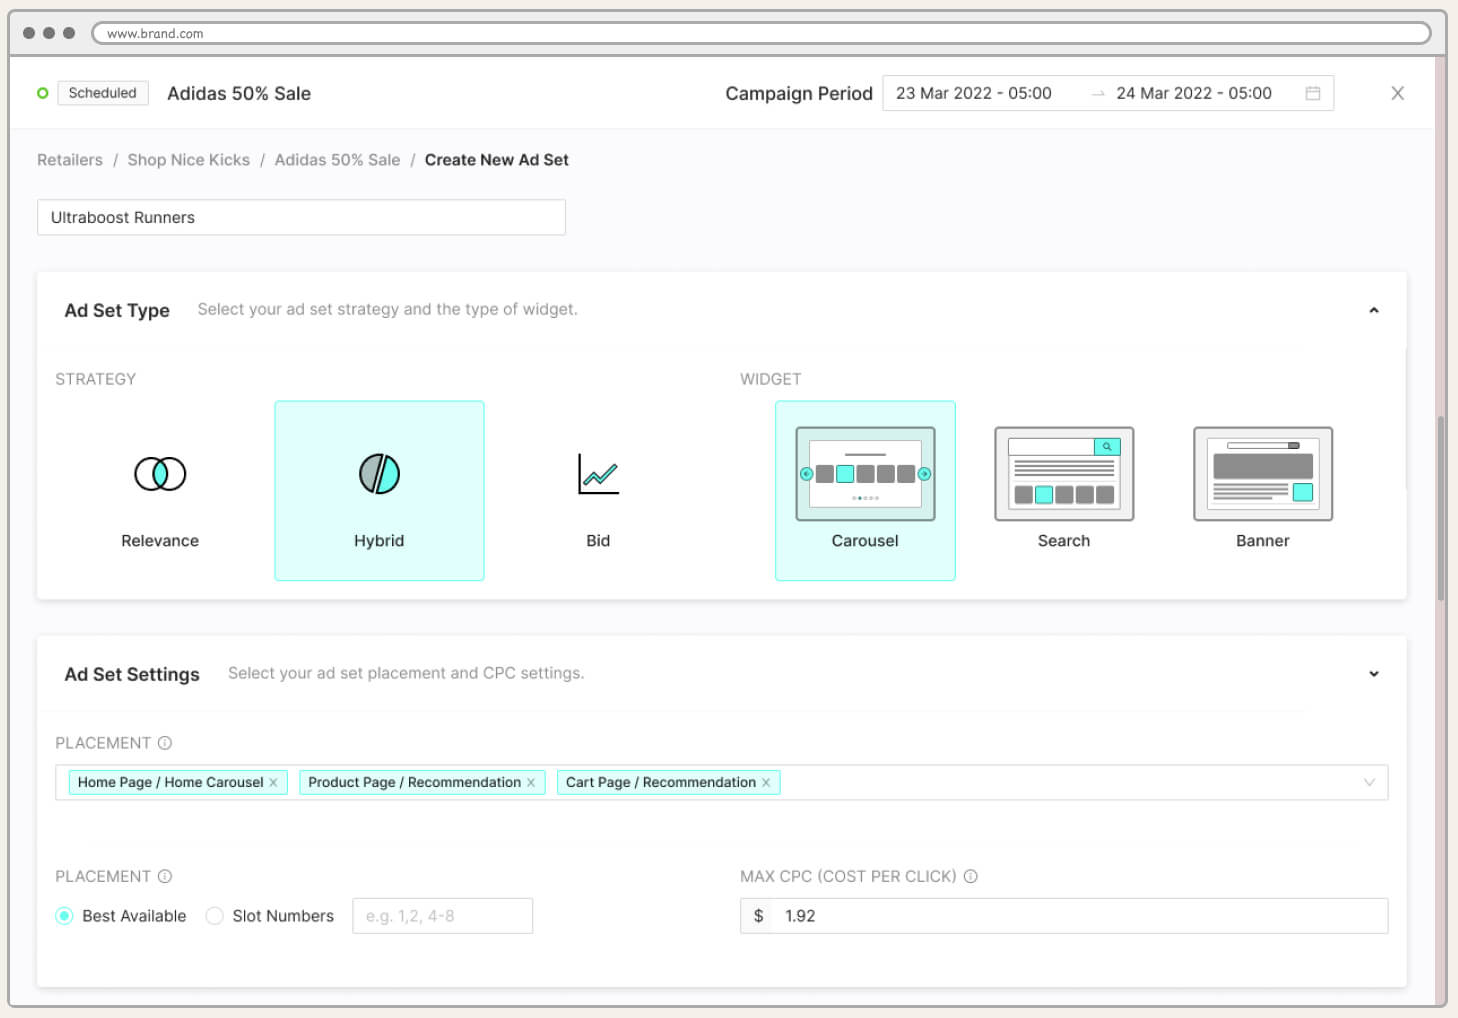Screen dimensions: 1458x1018
Task: Remove the Home Page / Home Carousel tag
Action: [x=273, y=783]
